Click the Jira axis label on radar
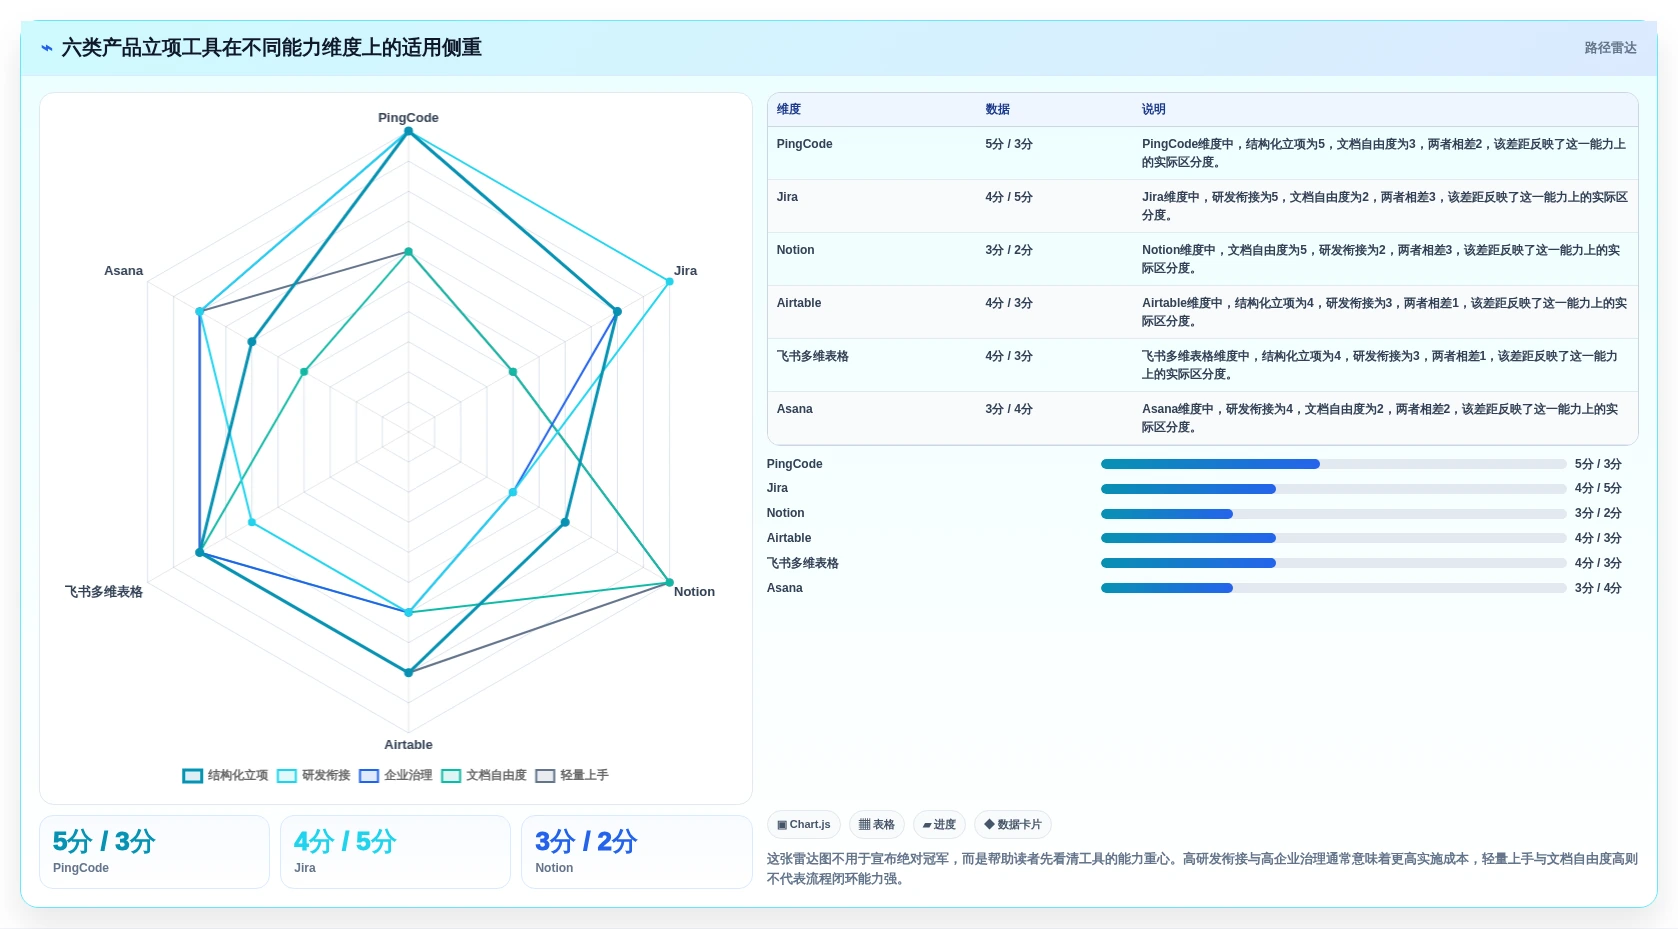This screenshot has height=929, width=1678. 685,271
